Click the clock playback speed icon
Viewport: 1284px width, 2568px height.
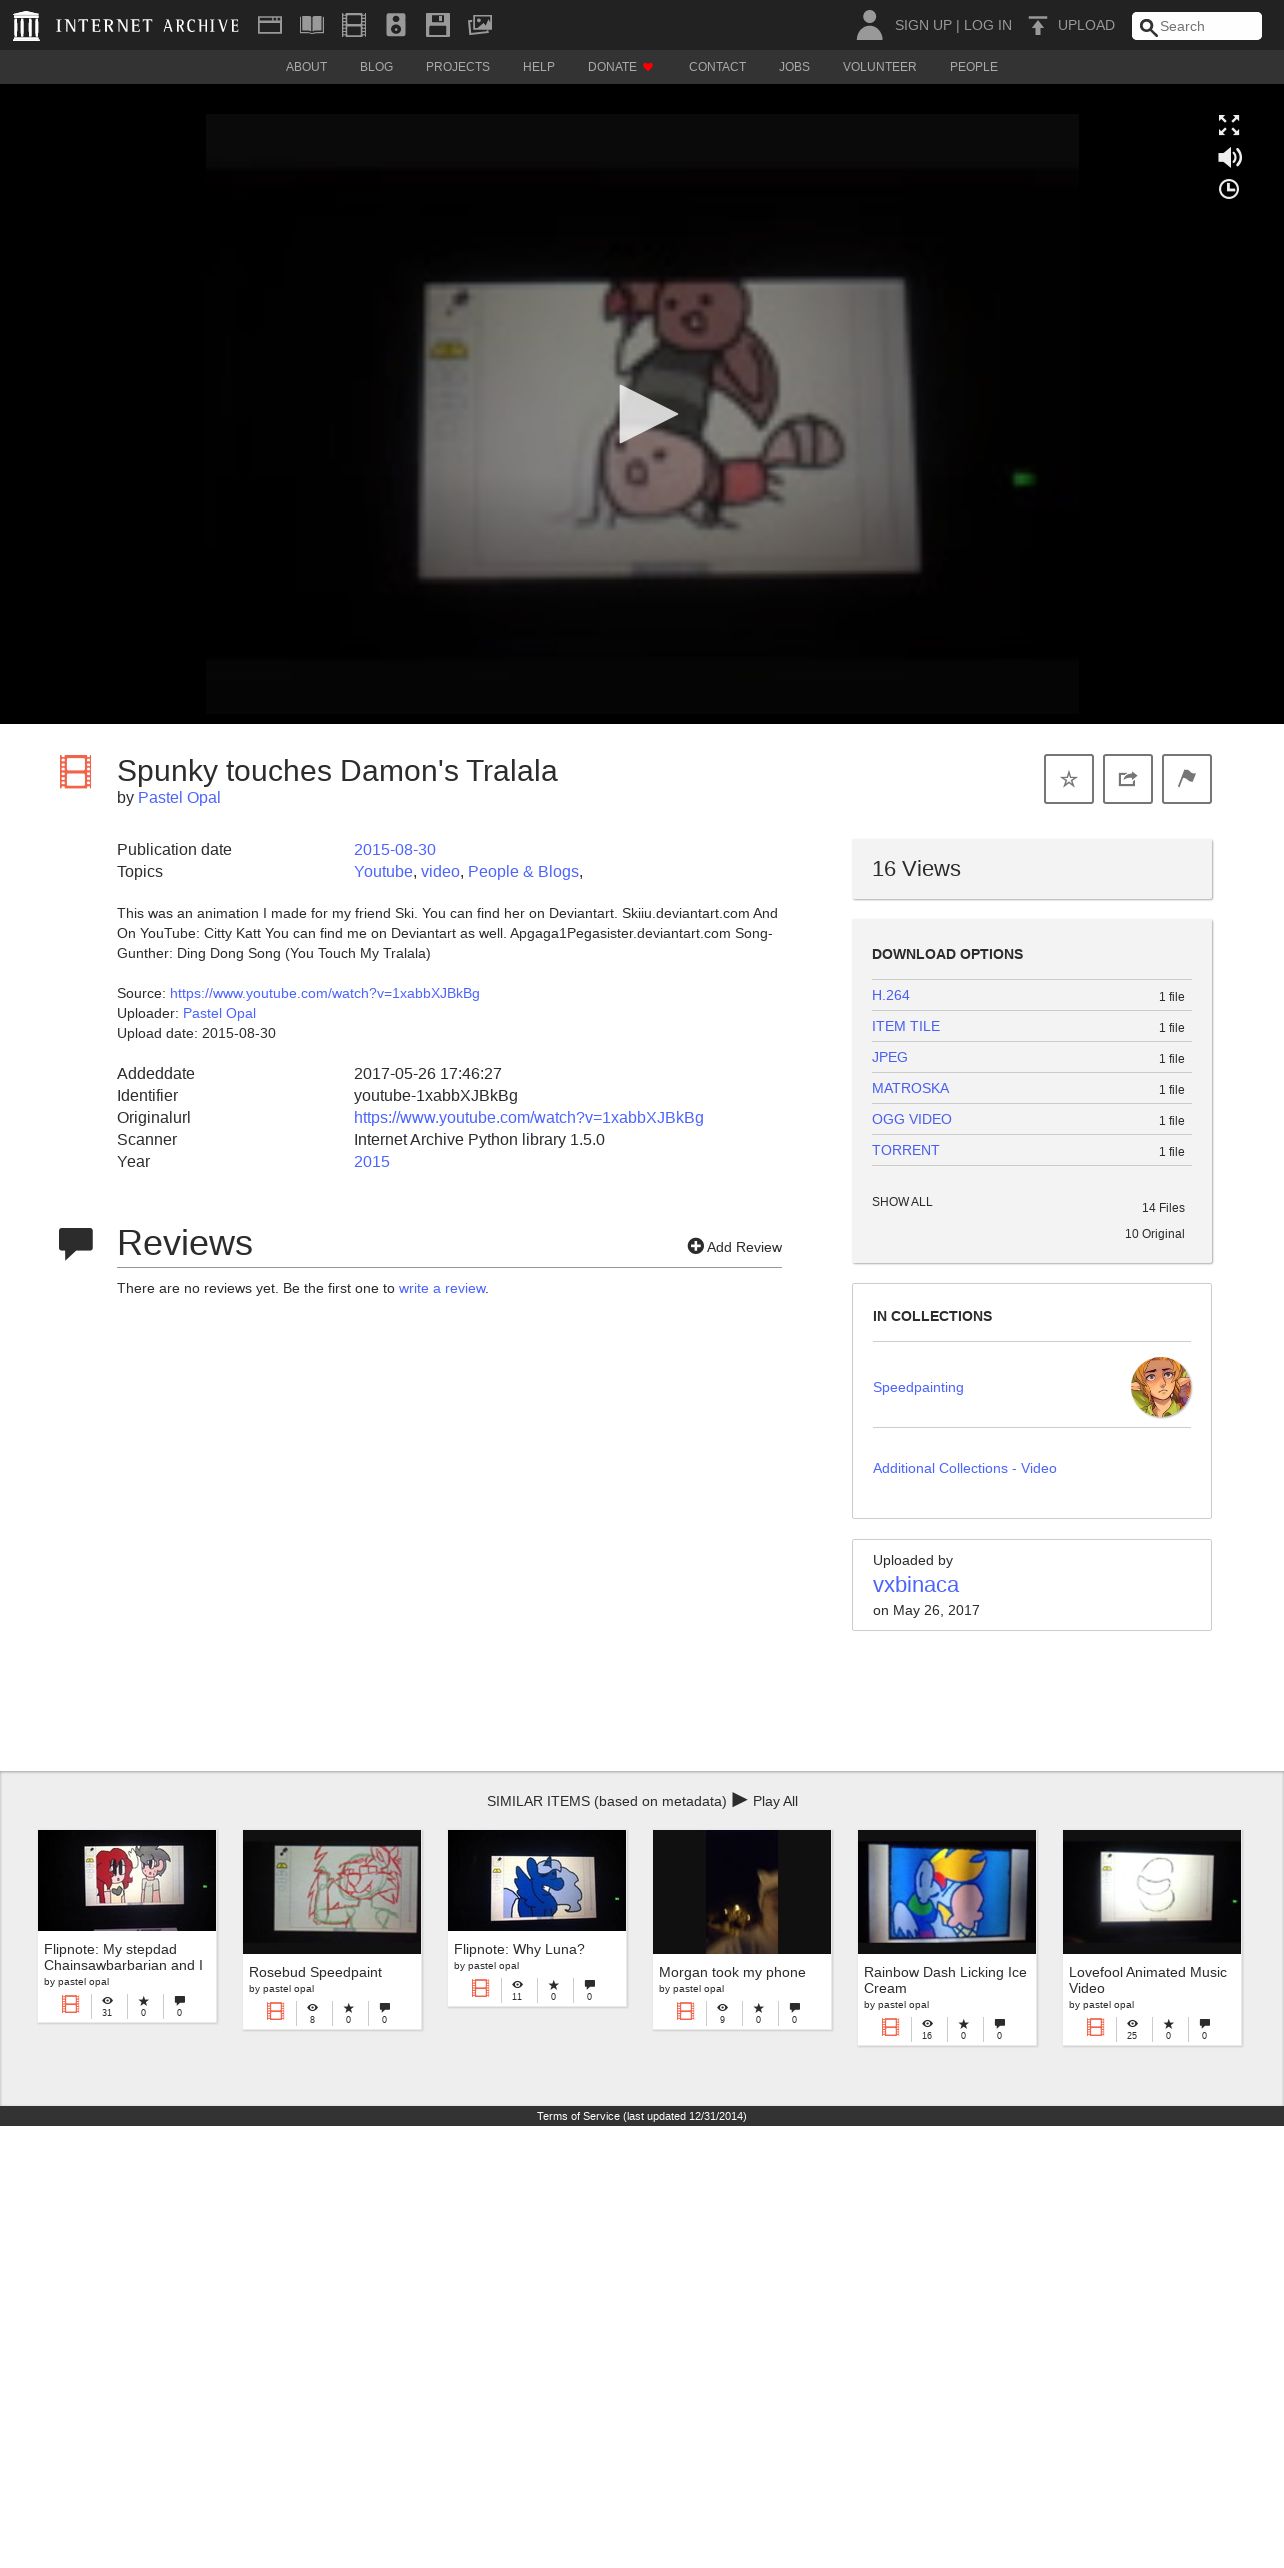click(x=1229, y=189)
